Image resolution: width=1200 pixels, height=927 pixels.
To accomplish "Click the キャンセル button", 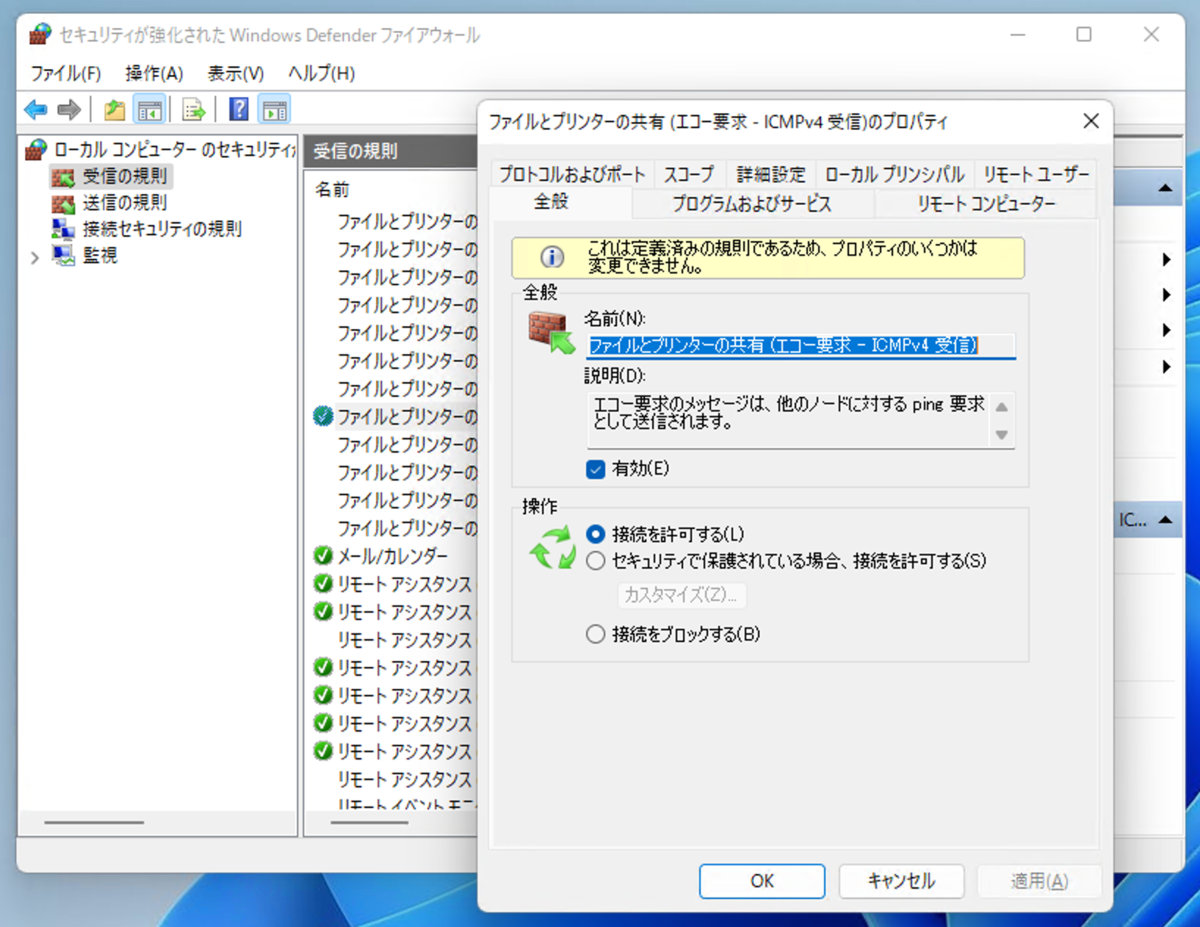I will 901,881.
